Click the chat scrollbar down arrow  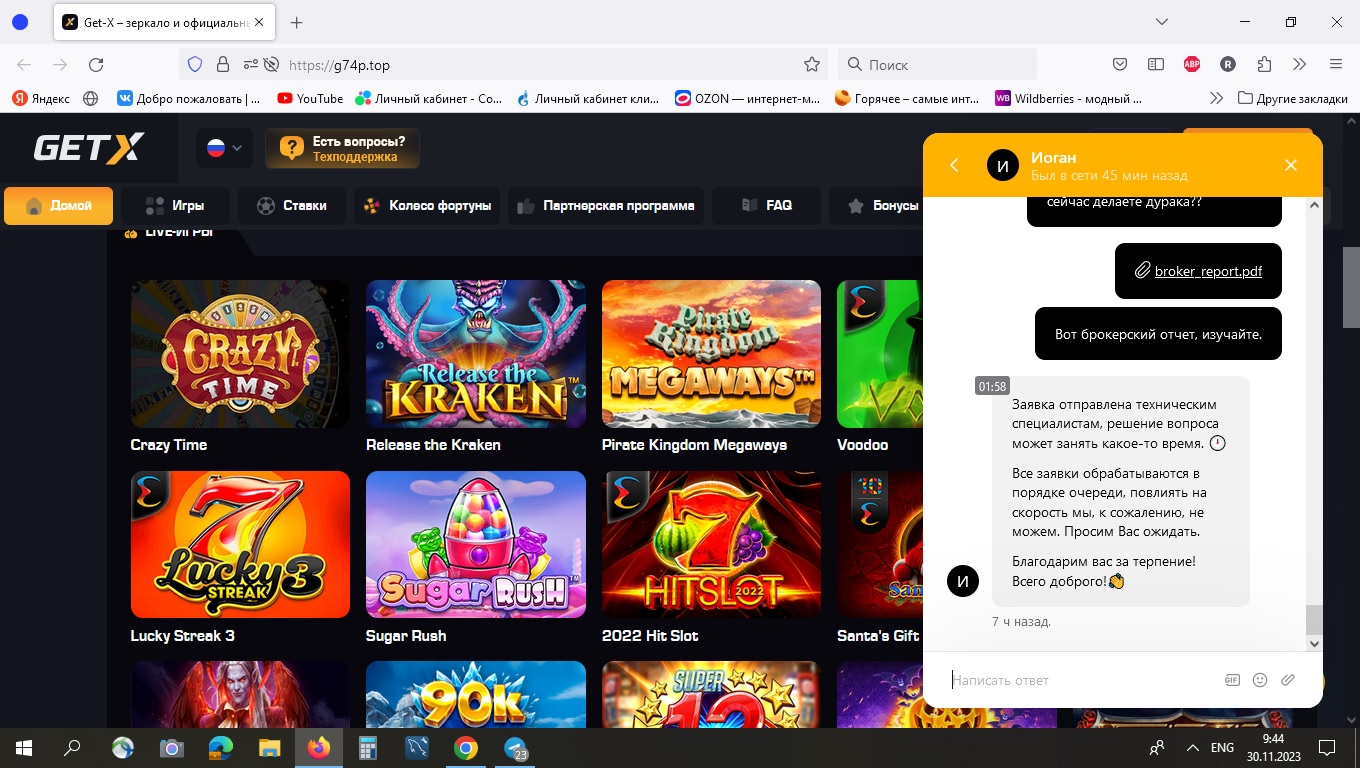tap(1314, 644)
